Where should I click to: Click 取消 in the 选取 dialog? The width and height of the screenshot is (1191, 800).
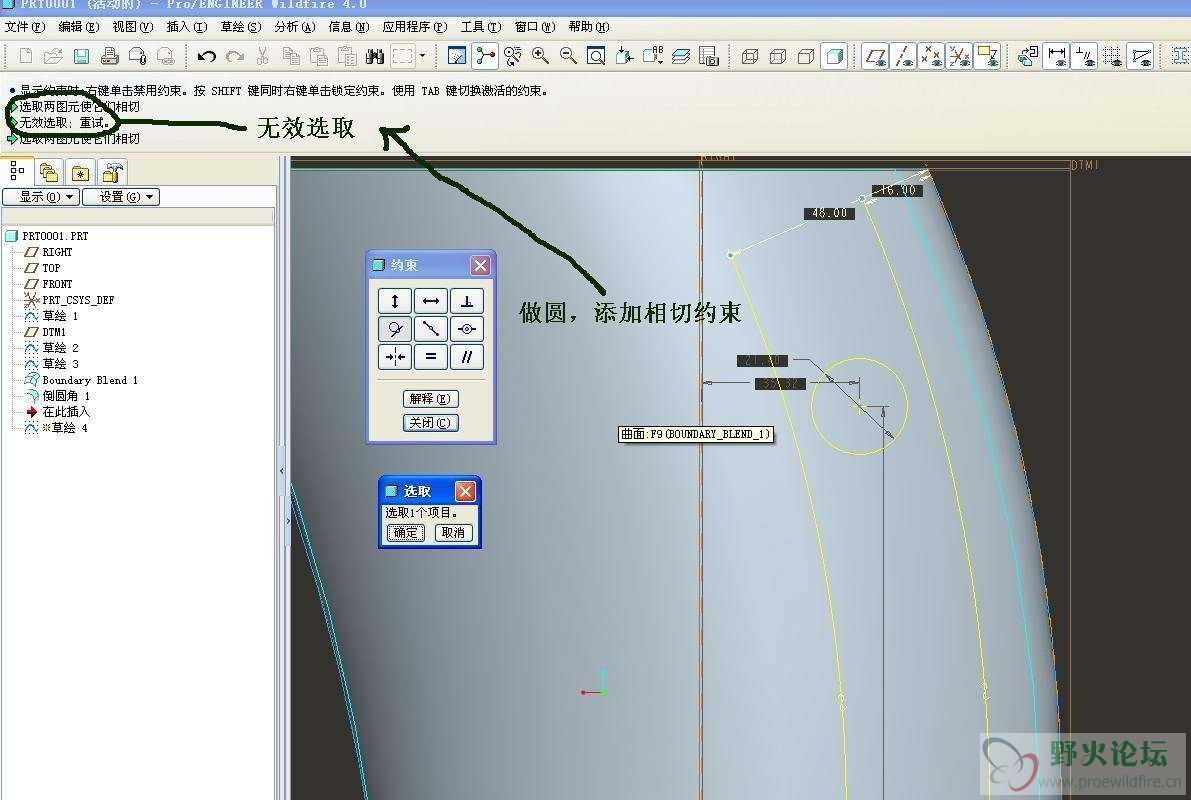453,533
